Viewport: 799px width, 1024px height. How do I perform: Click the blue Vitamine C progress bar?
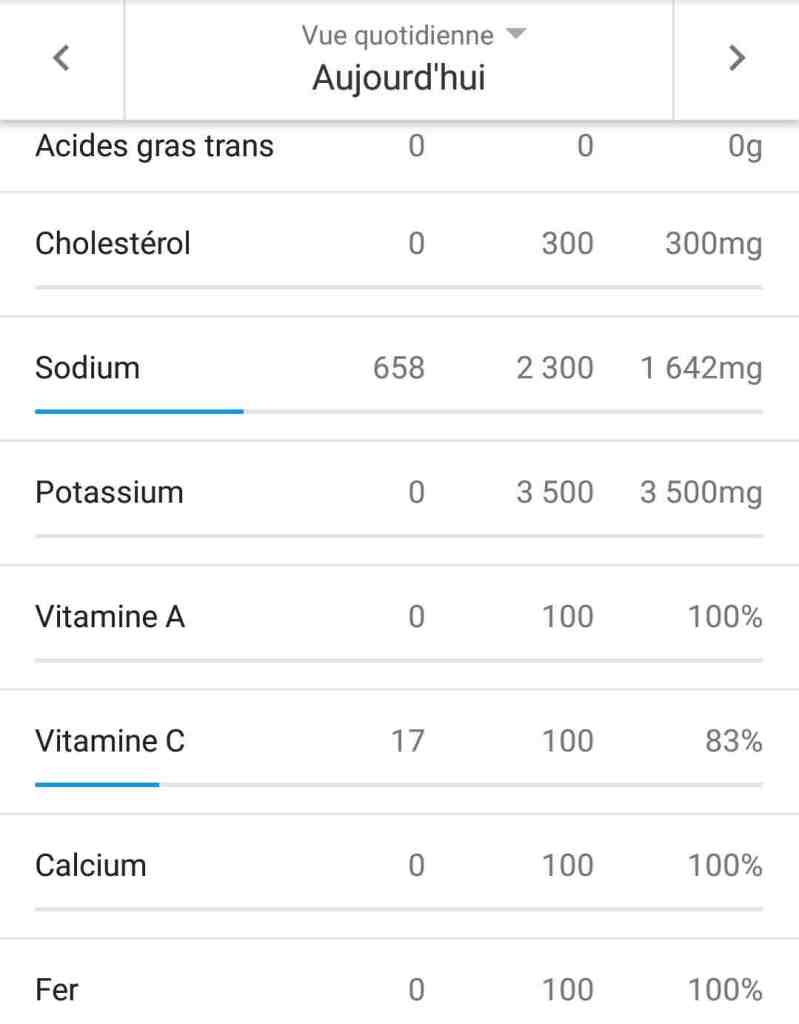tap(97, 784)
